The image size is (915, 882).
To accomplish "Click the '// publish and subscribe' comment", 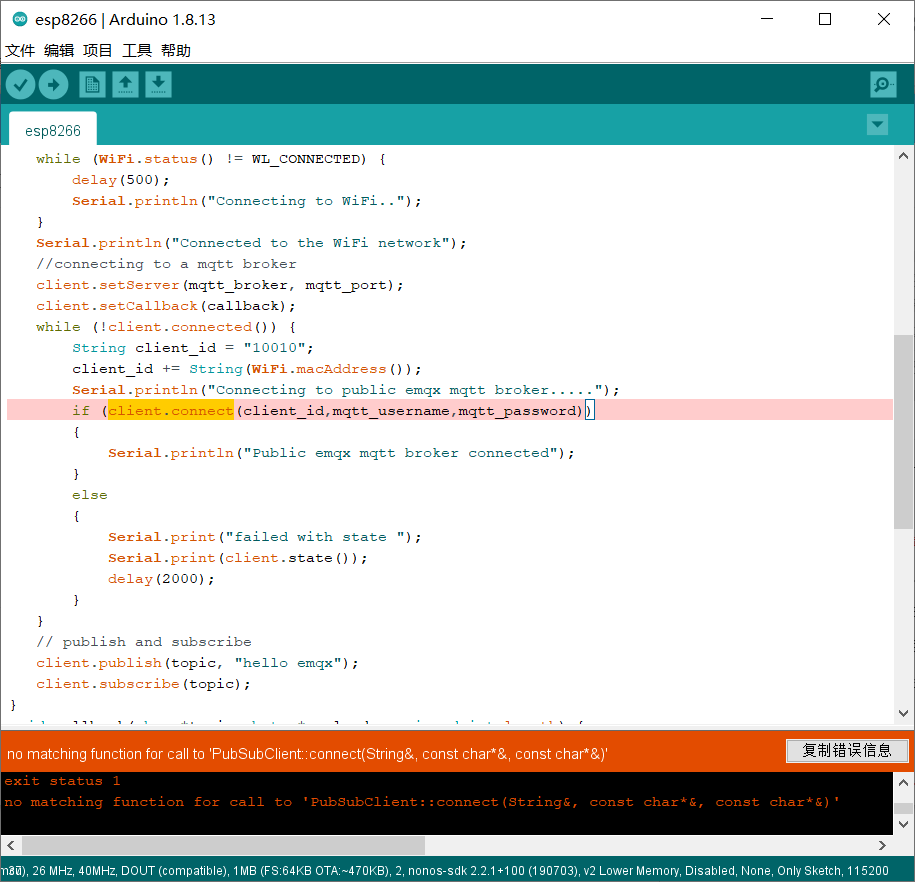I will (144, 643).
